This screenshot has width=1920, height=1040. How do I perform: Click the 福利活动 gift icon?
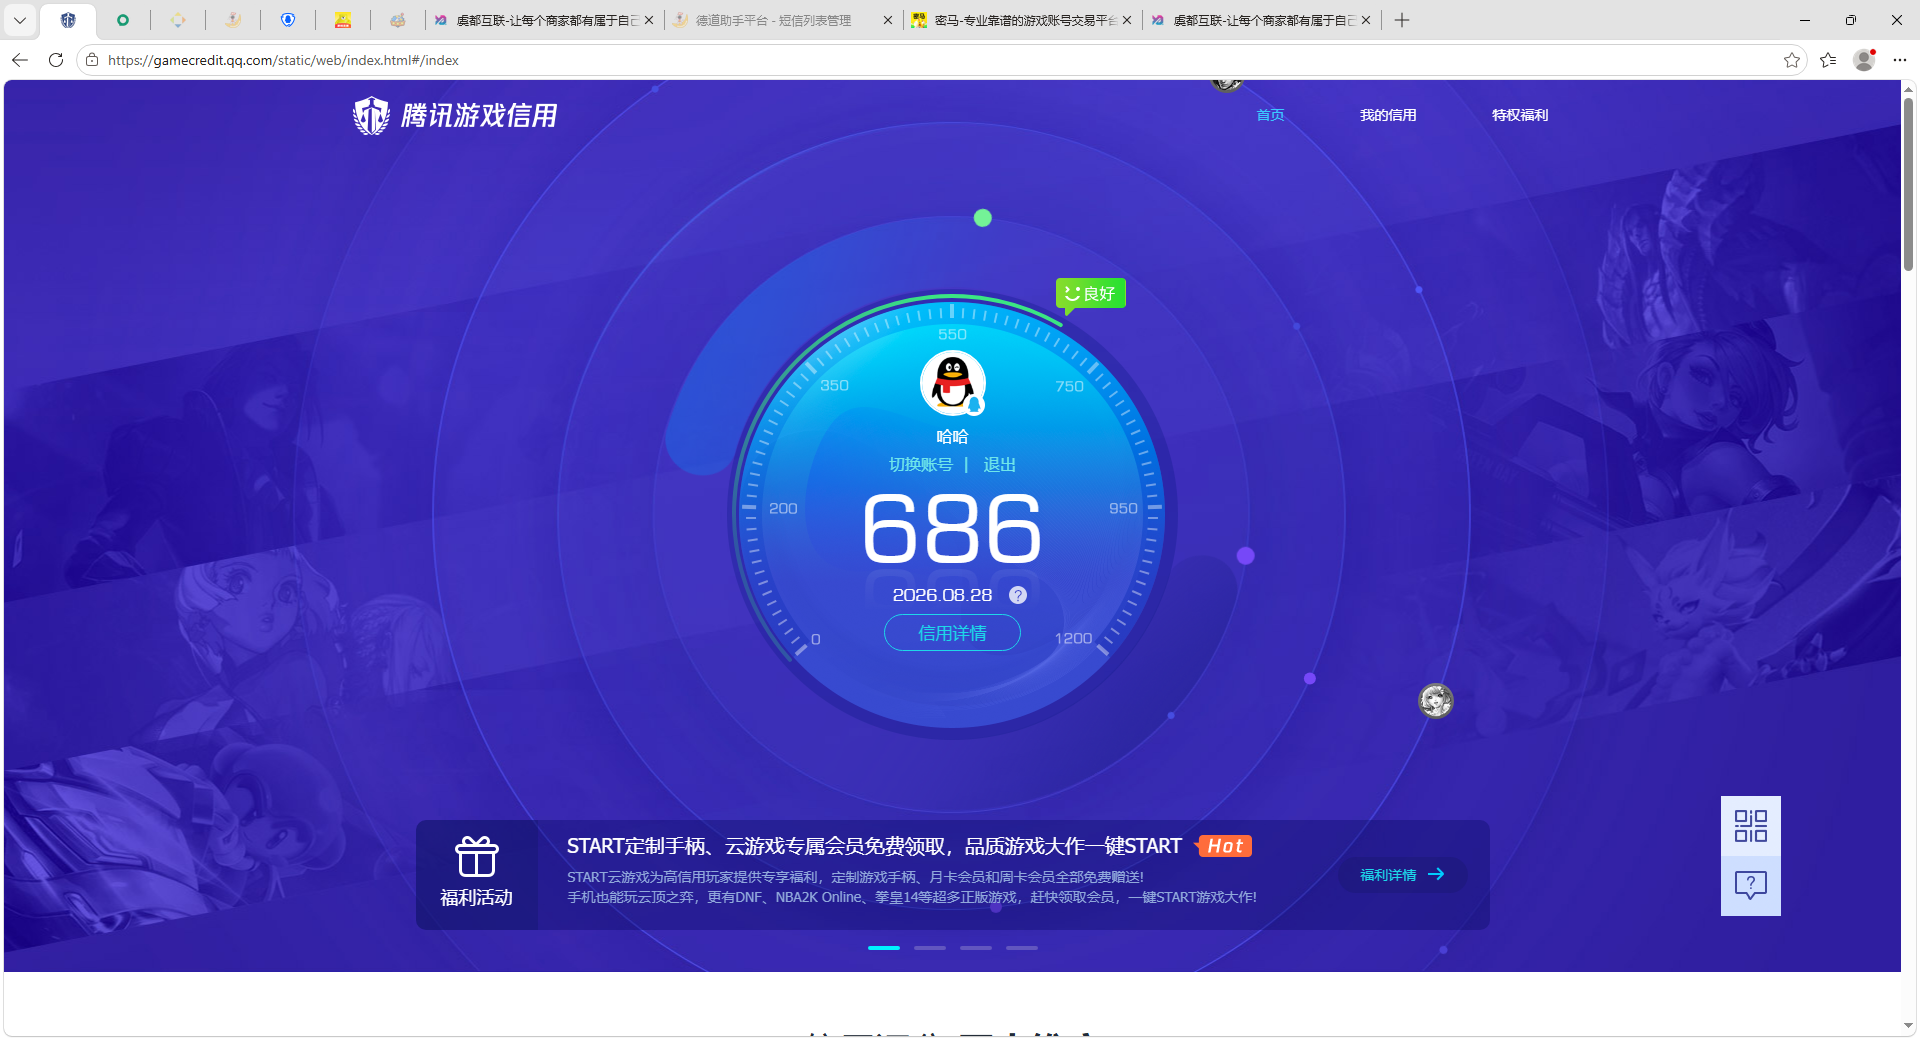(x=477, y=857)
